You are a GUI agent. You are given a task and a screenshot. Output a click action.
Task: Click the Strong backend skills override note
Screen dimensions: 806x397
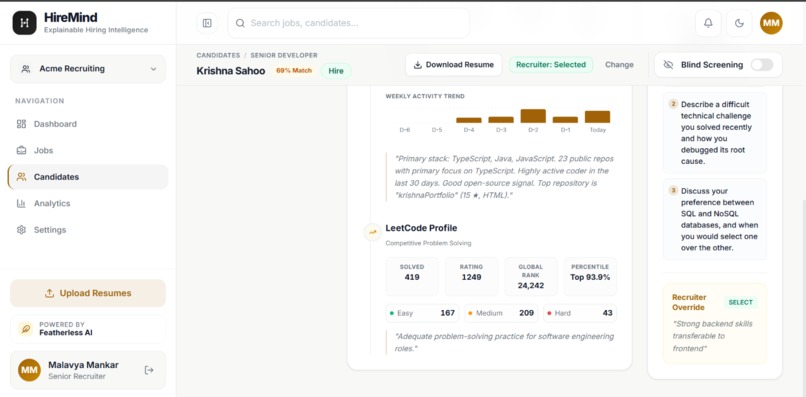click(x=712, y=336)
